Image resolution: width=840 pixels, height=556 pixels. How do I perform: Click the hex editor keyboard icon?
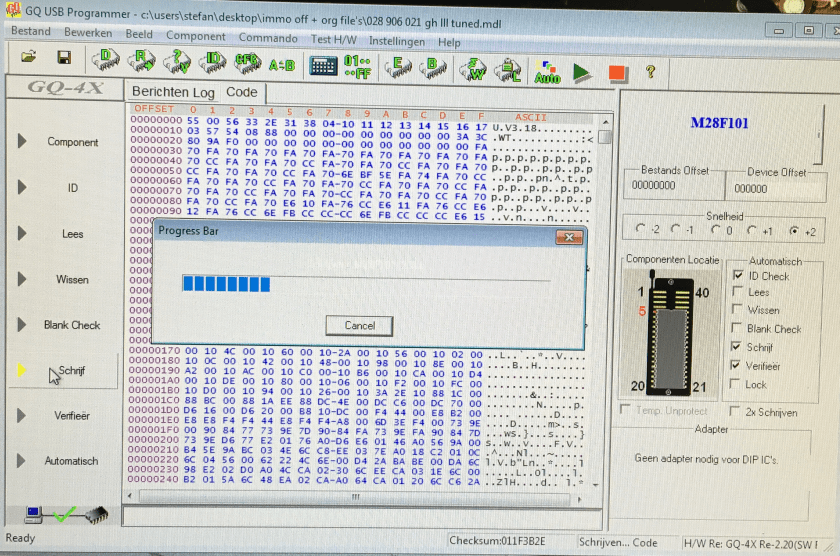coord(323,66)
